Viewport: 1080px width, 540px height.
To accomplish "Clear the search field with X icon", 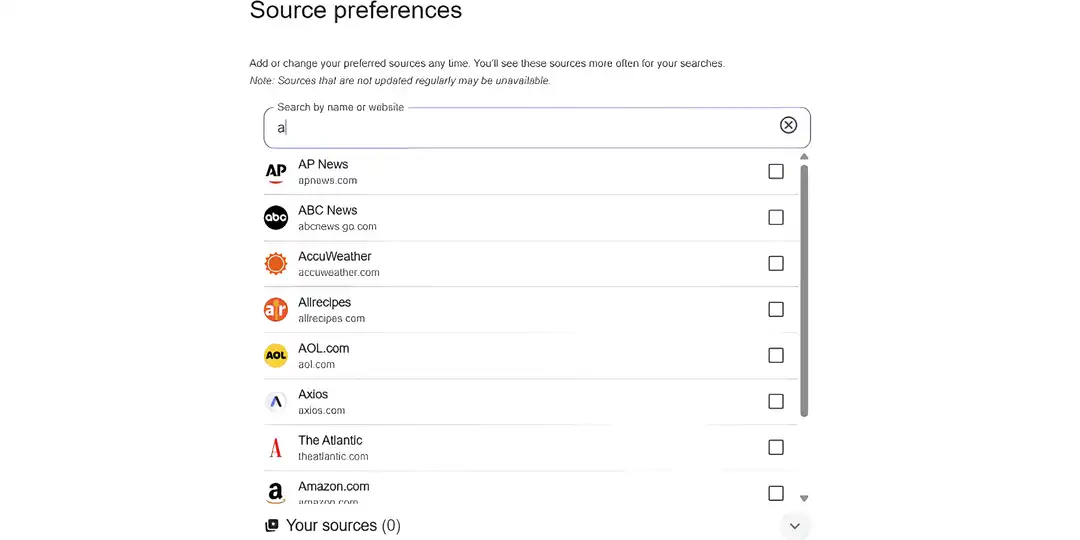I will (x=788, y=125).
